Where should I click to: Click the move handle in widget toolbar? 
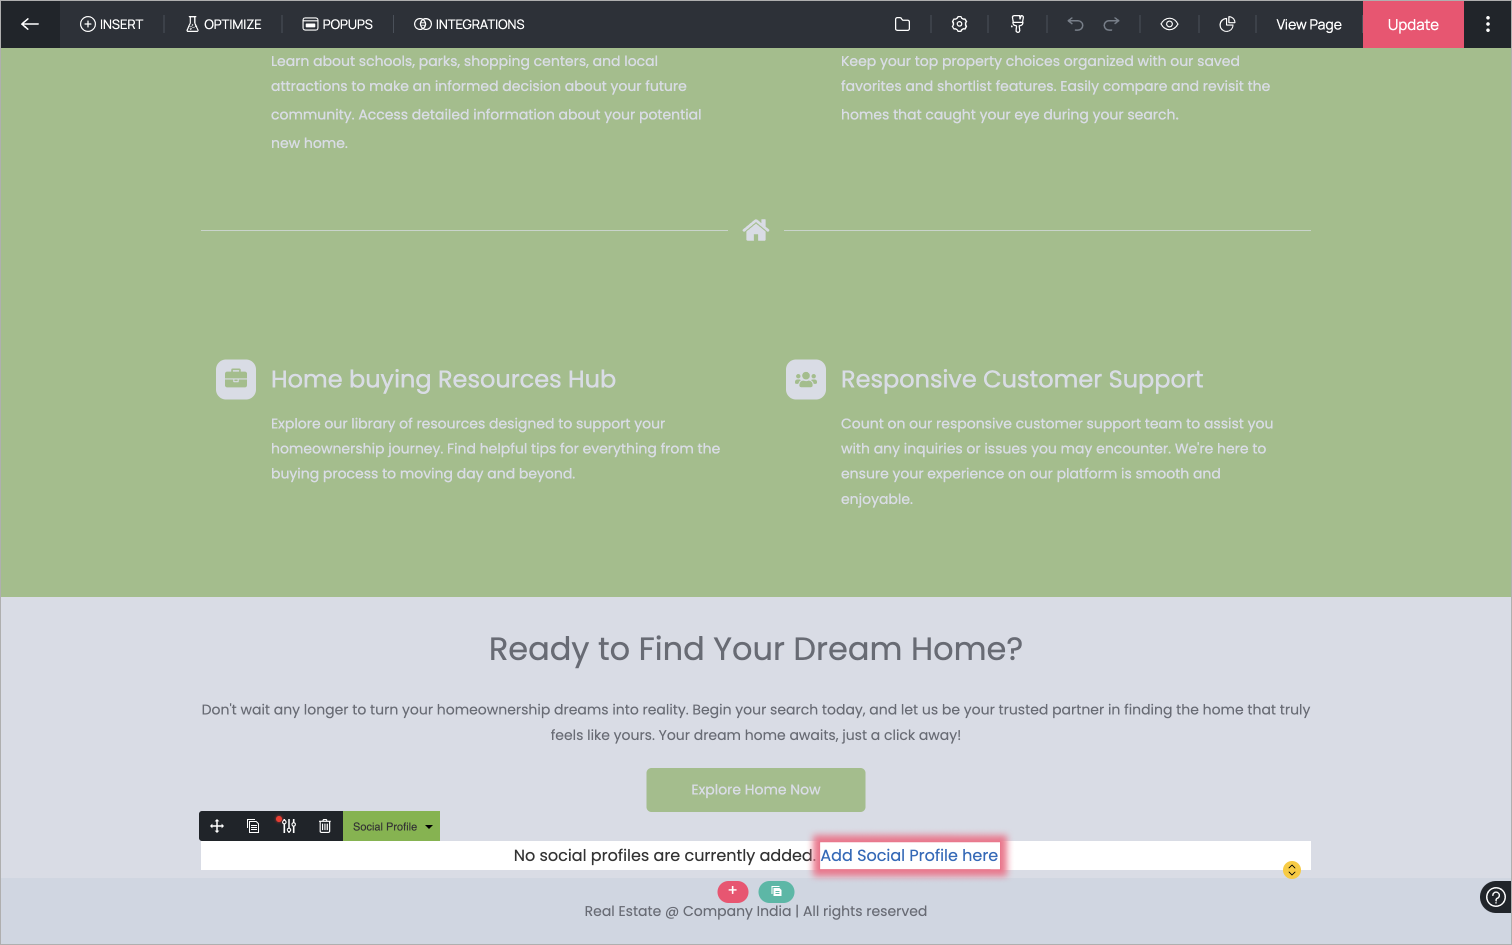pyautogui.click(x=217, y=826)
